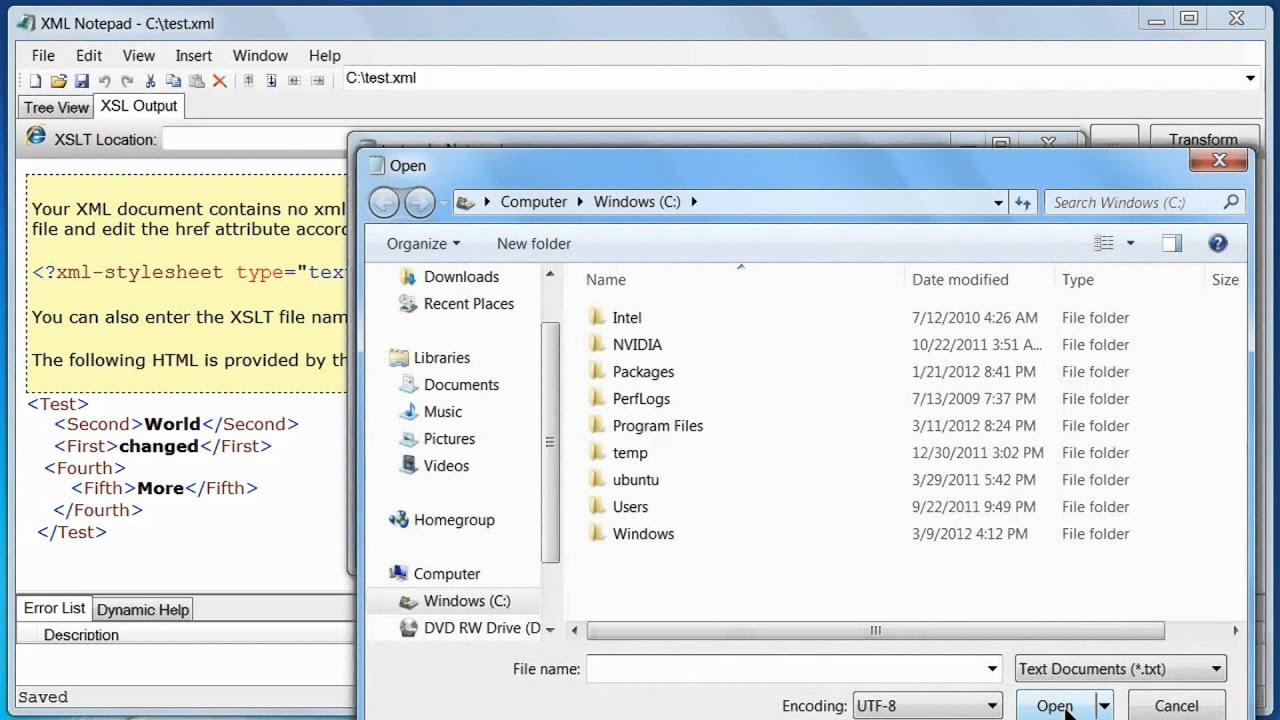This screenshot has height=720, width=1280.
Task: Click the Back arrow in Open dialog
Action: pyautogui.click(x=384, y=202)
